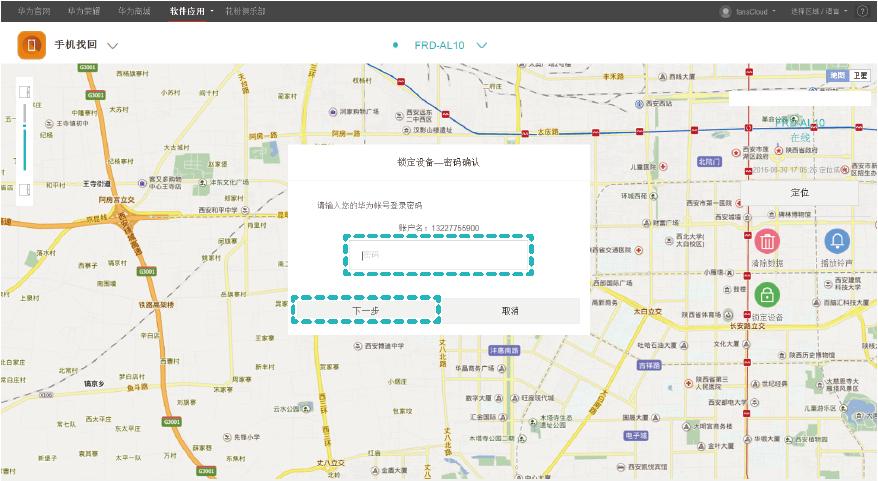Click the green 锁定设备 lock icon
The width and height of the screenshot is (878, 481).
(x=767, y=294)
